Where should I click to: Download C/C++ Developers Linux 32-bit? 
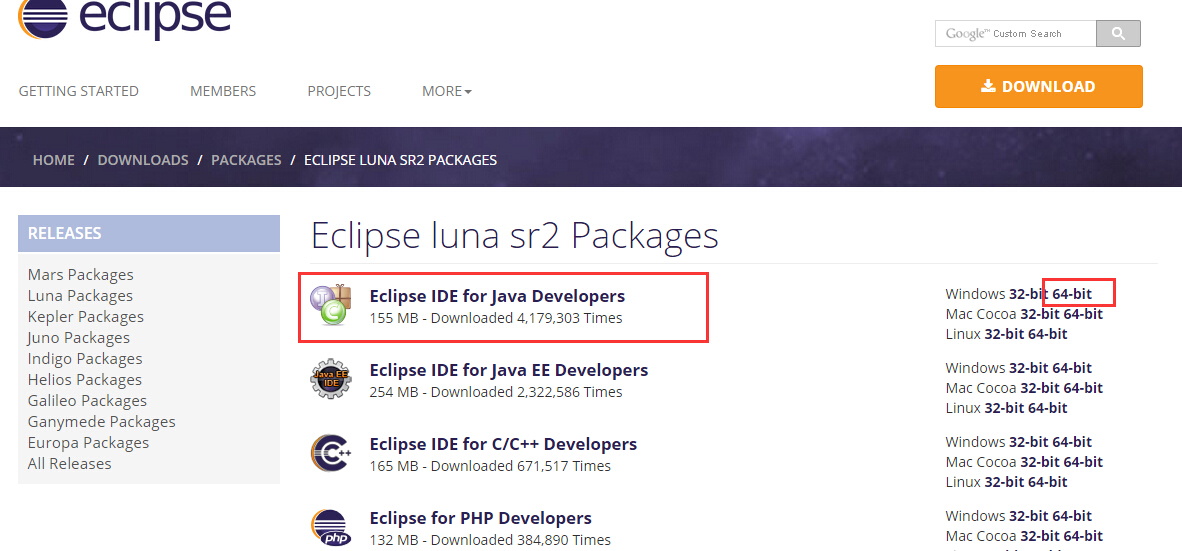tap(1004, 482)
